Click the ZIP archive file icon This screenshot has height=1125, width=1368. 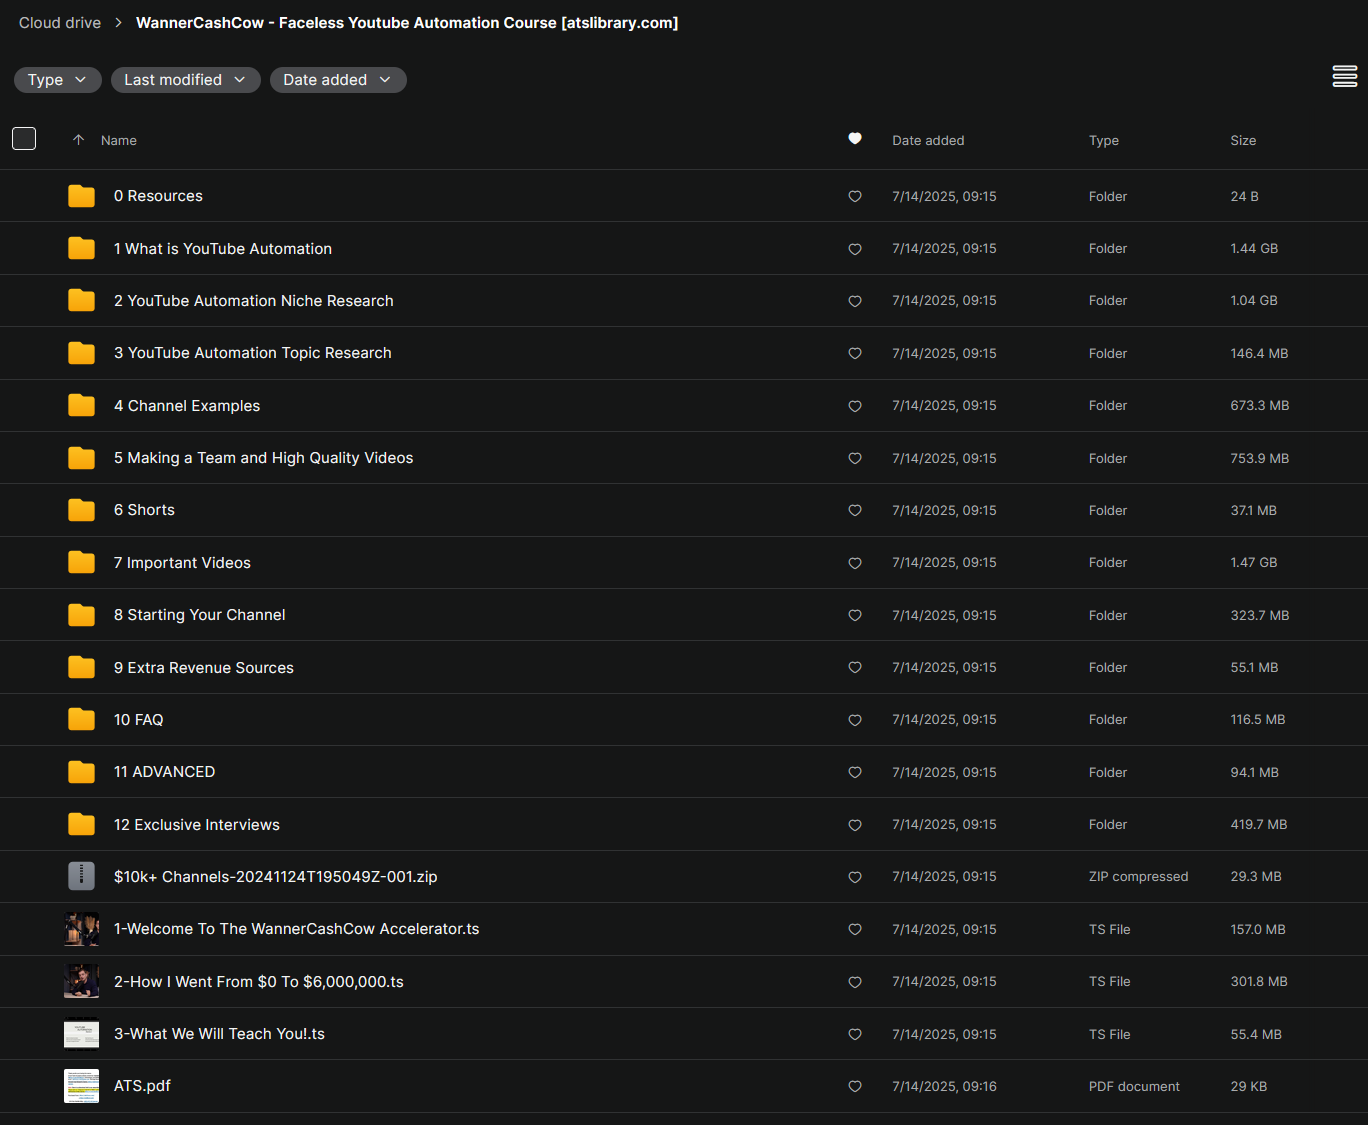coord(81,876)
